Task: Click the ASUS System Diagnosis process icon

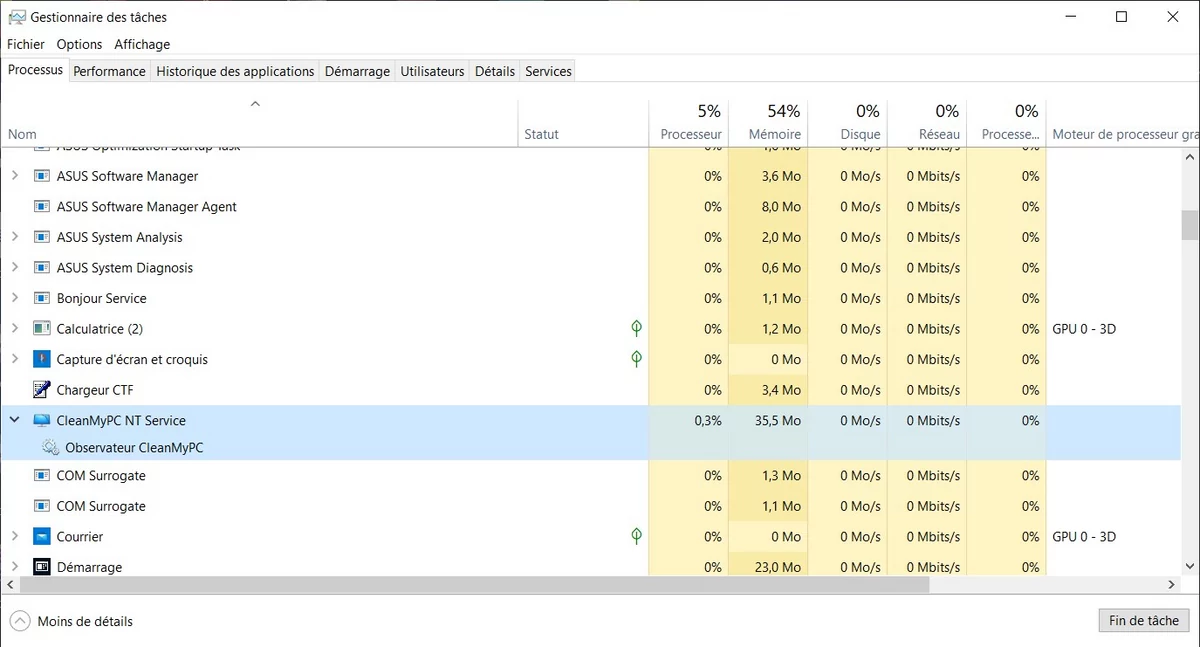Action: tap(41, 268)
